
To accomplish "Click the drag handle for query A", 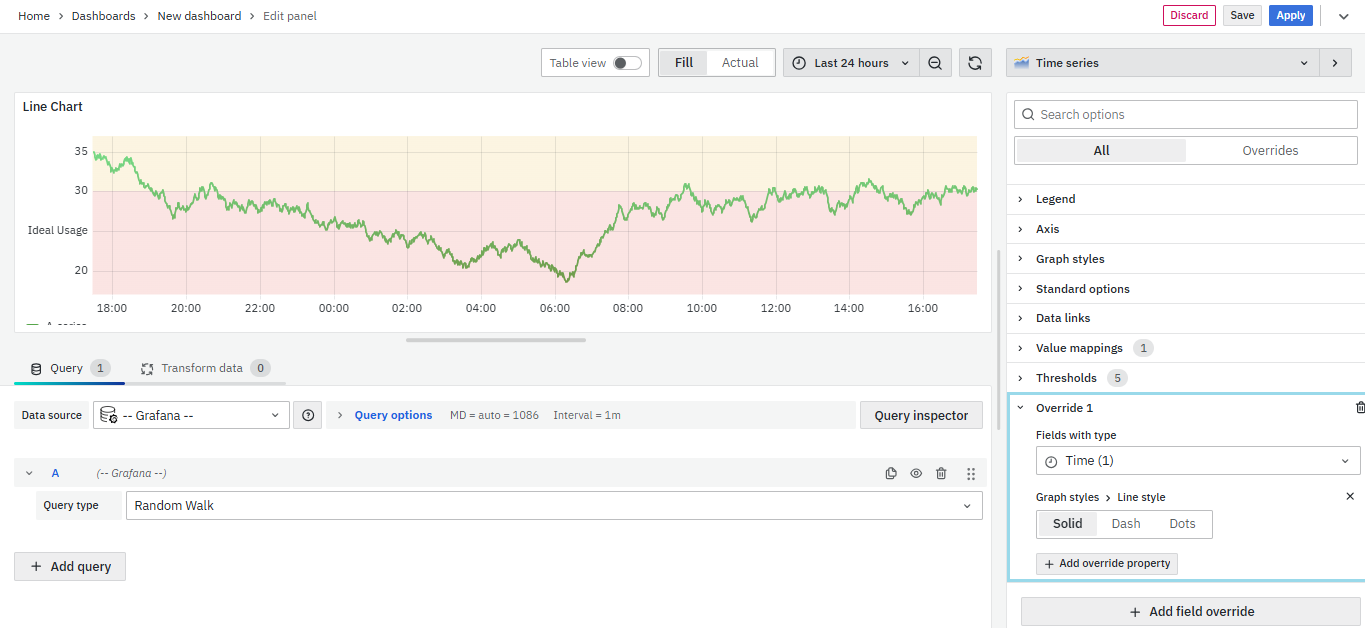I will click(970, 474).
